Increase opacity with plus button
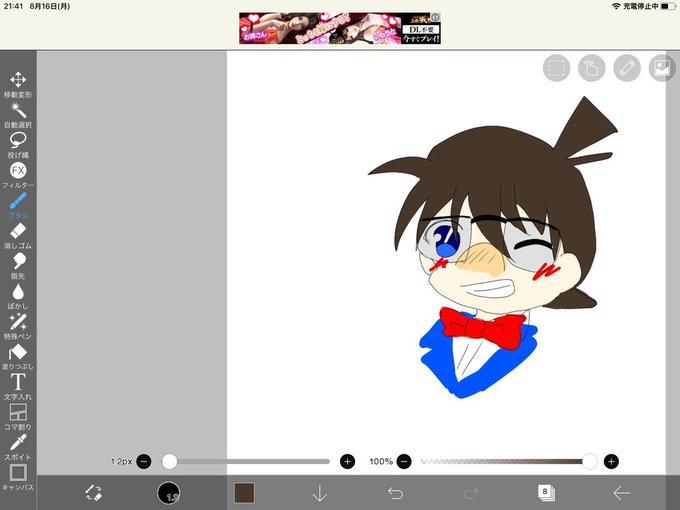 611,461
